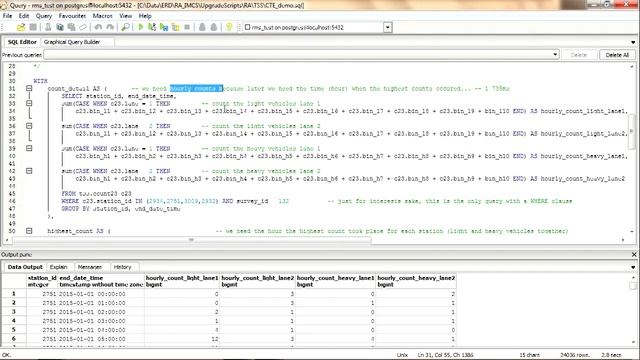The width and height of the screenshot is (640, 360).
Task: Click the Copy toolbar icon
Action: 60,27
